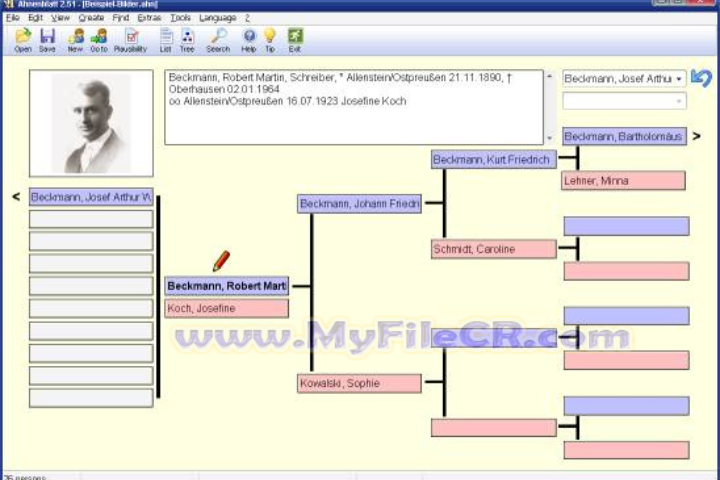Click the portrait photo of Robert Beckmann
Viewport: 720px width, 480px height.
click(91, 123)
